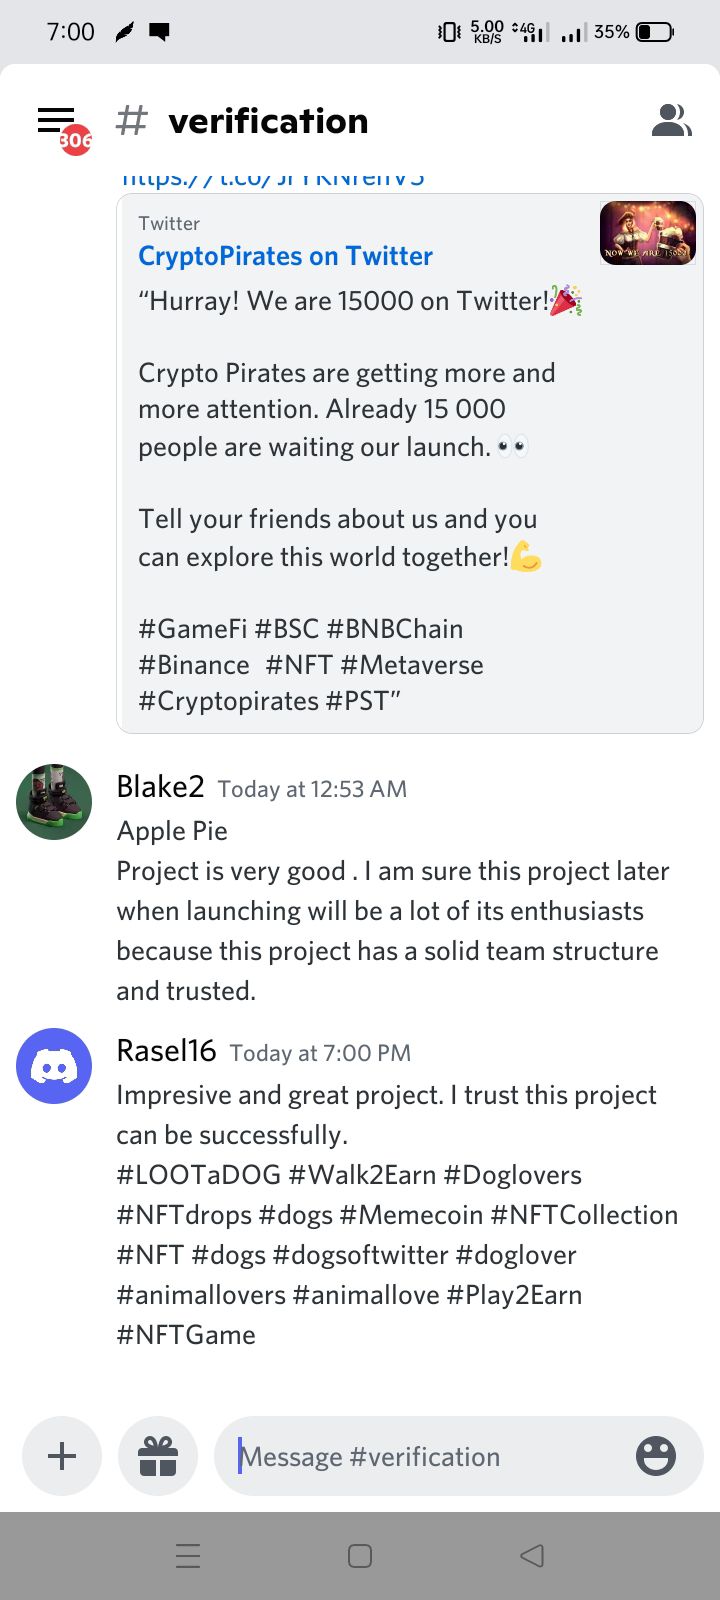Viewport: 720px width, 1600px height.
Task: Show the members list icon
Action: [x=671, y=121]
